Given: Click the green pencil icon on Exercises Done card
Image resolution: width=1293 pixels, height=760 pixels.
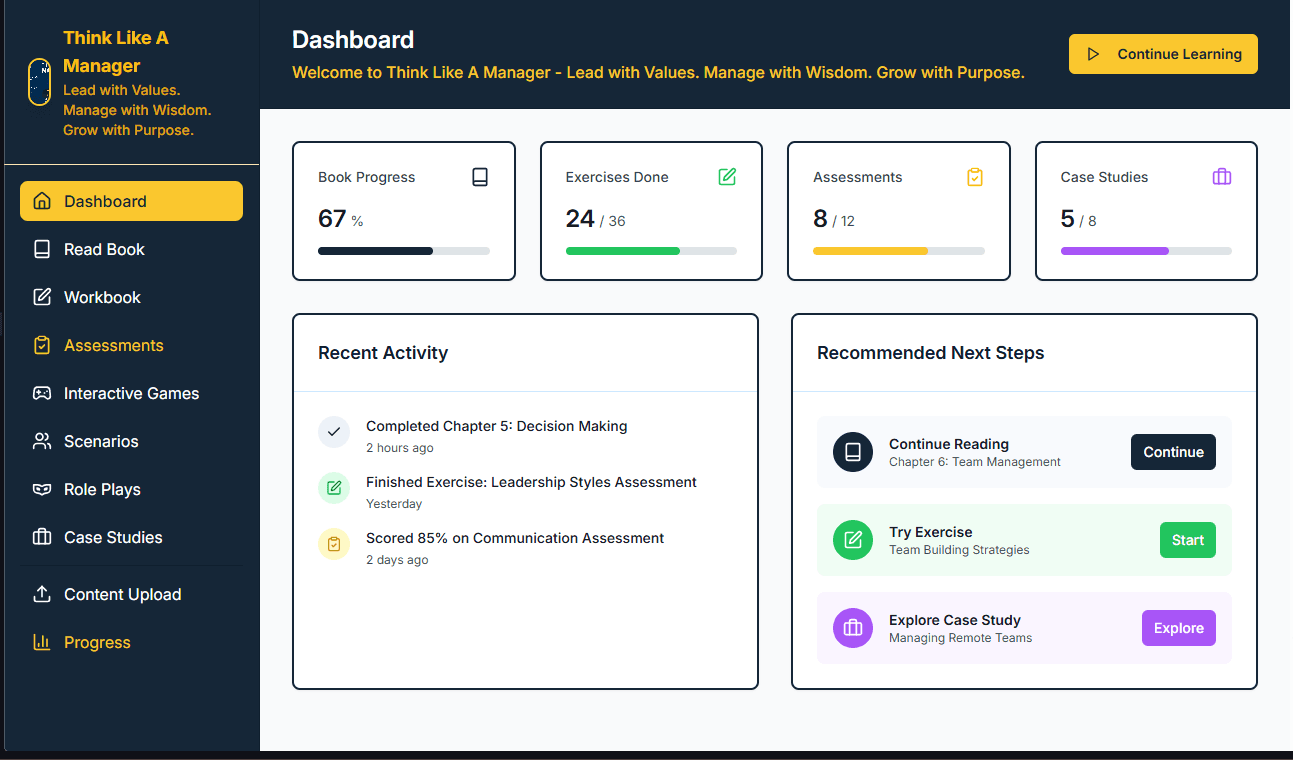Looking at the screenshot, I should [x=727, y=176].
